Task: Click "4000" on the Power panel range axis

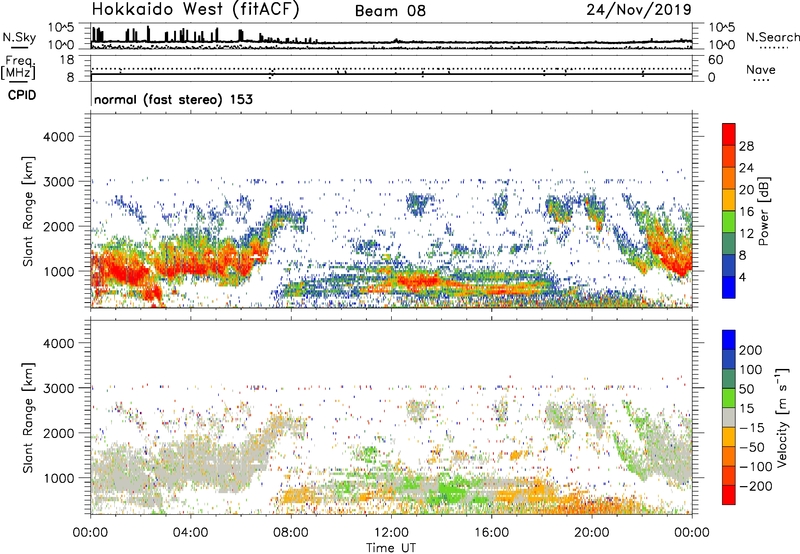Action: (x=58, y=137)
